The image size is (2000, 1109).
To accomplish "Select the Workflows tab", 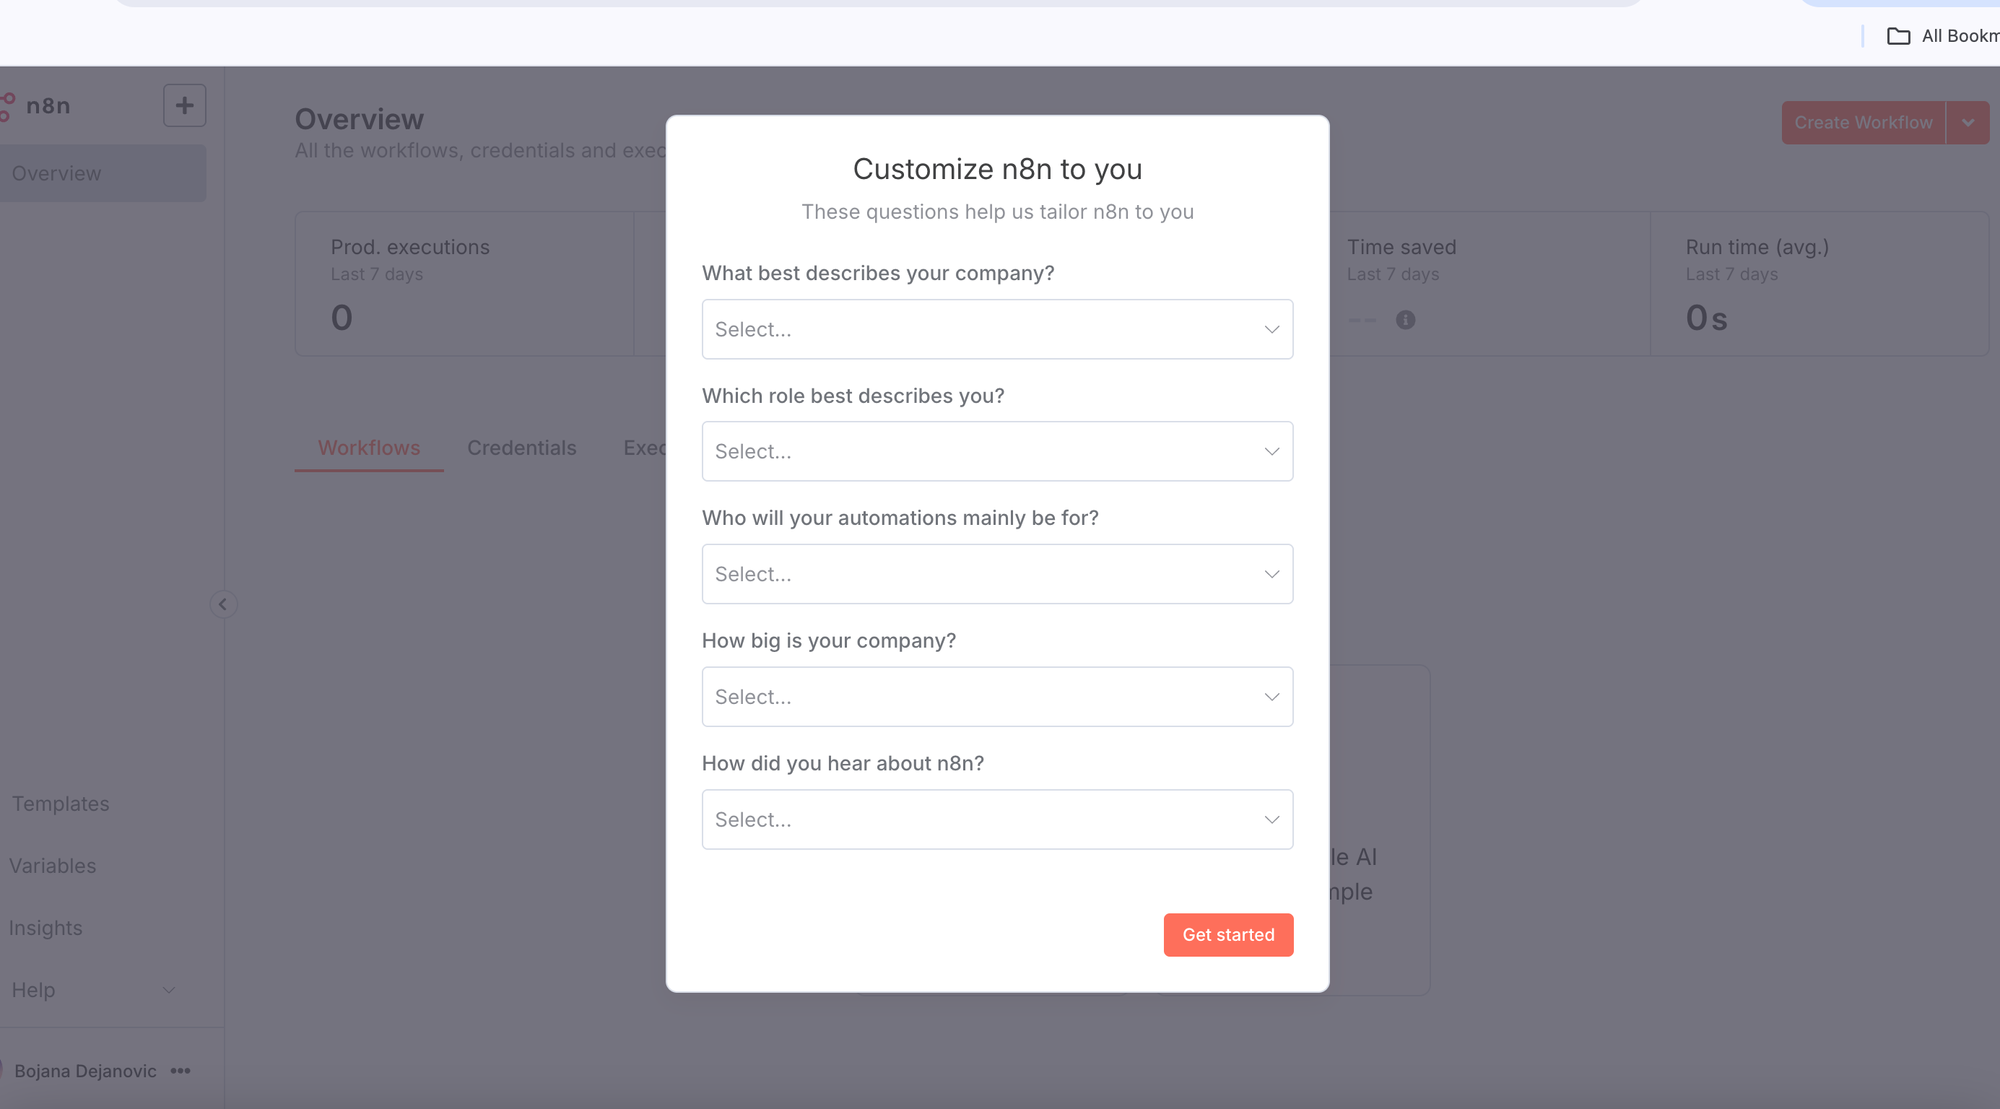I will (369, 448).
